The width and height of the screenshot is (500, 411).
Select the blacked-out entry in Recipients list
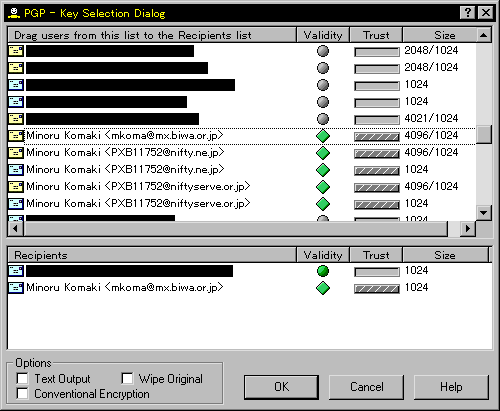tap(129, 271)
